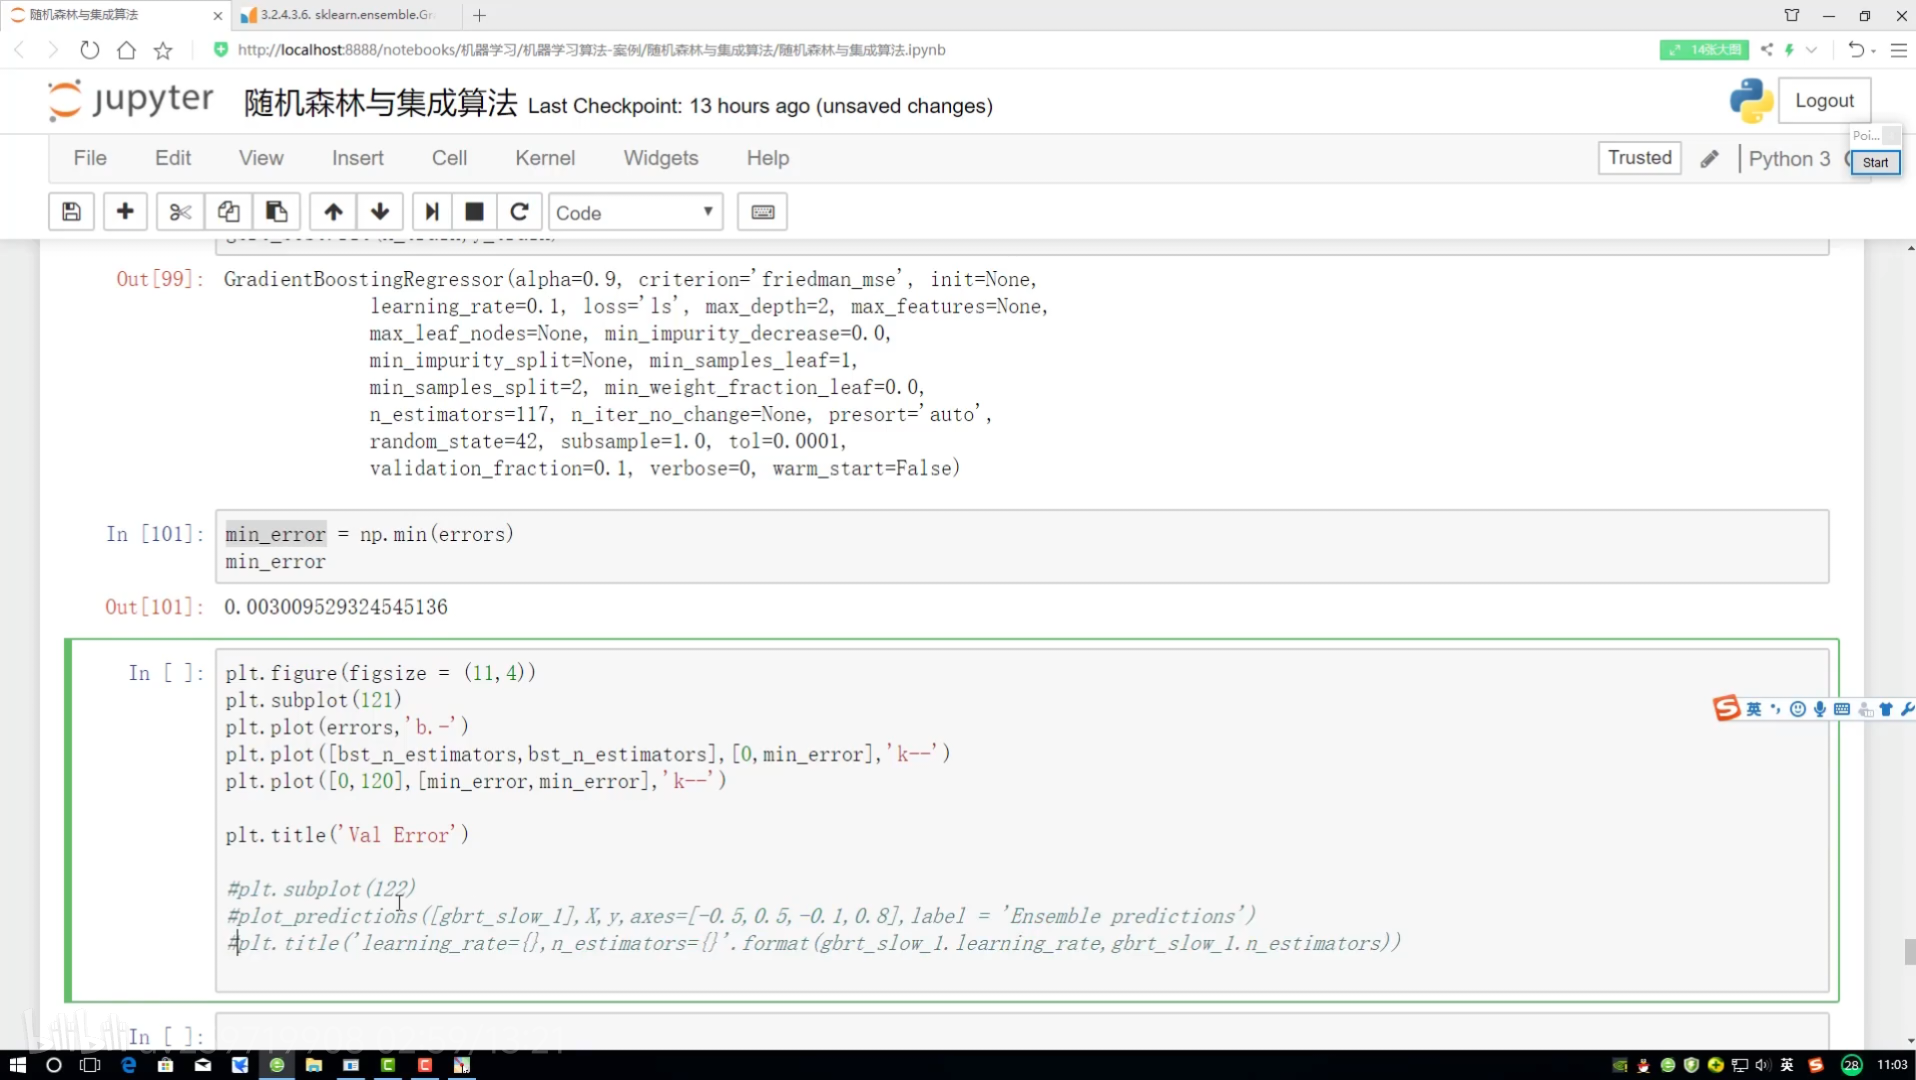Image resolution: width=1916 pixels, height=1080 pixels.
Task: Open Microsoft Edge from taskbar
Action: (x=128, y=1065)
